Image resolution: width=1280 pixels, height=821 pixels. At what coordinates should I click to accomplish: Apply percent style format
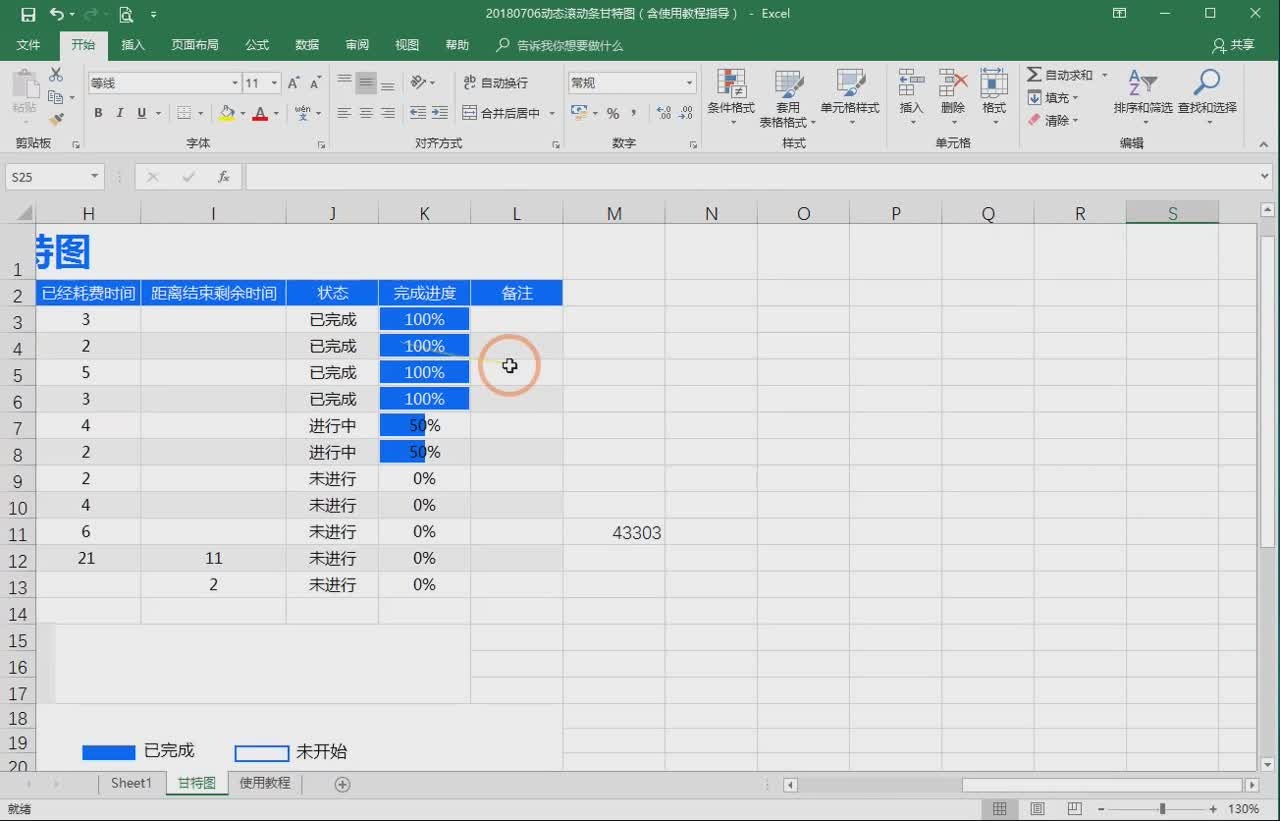point(613,113)
